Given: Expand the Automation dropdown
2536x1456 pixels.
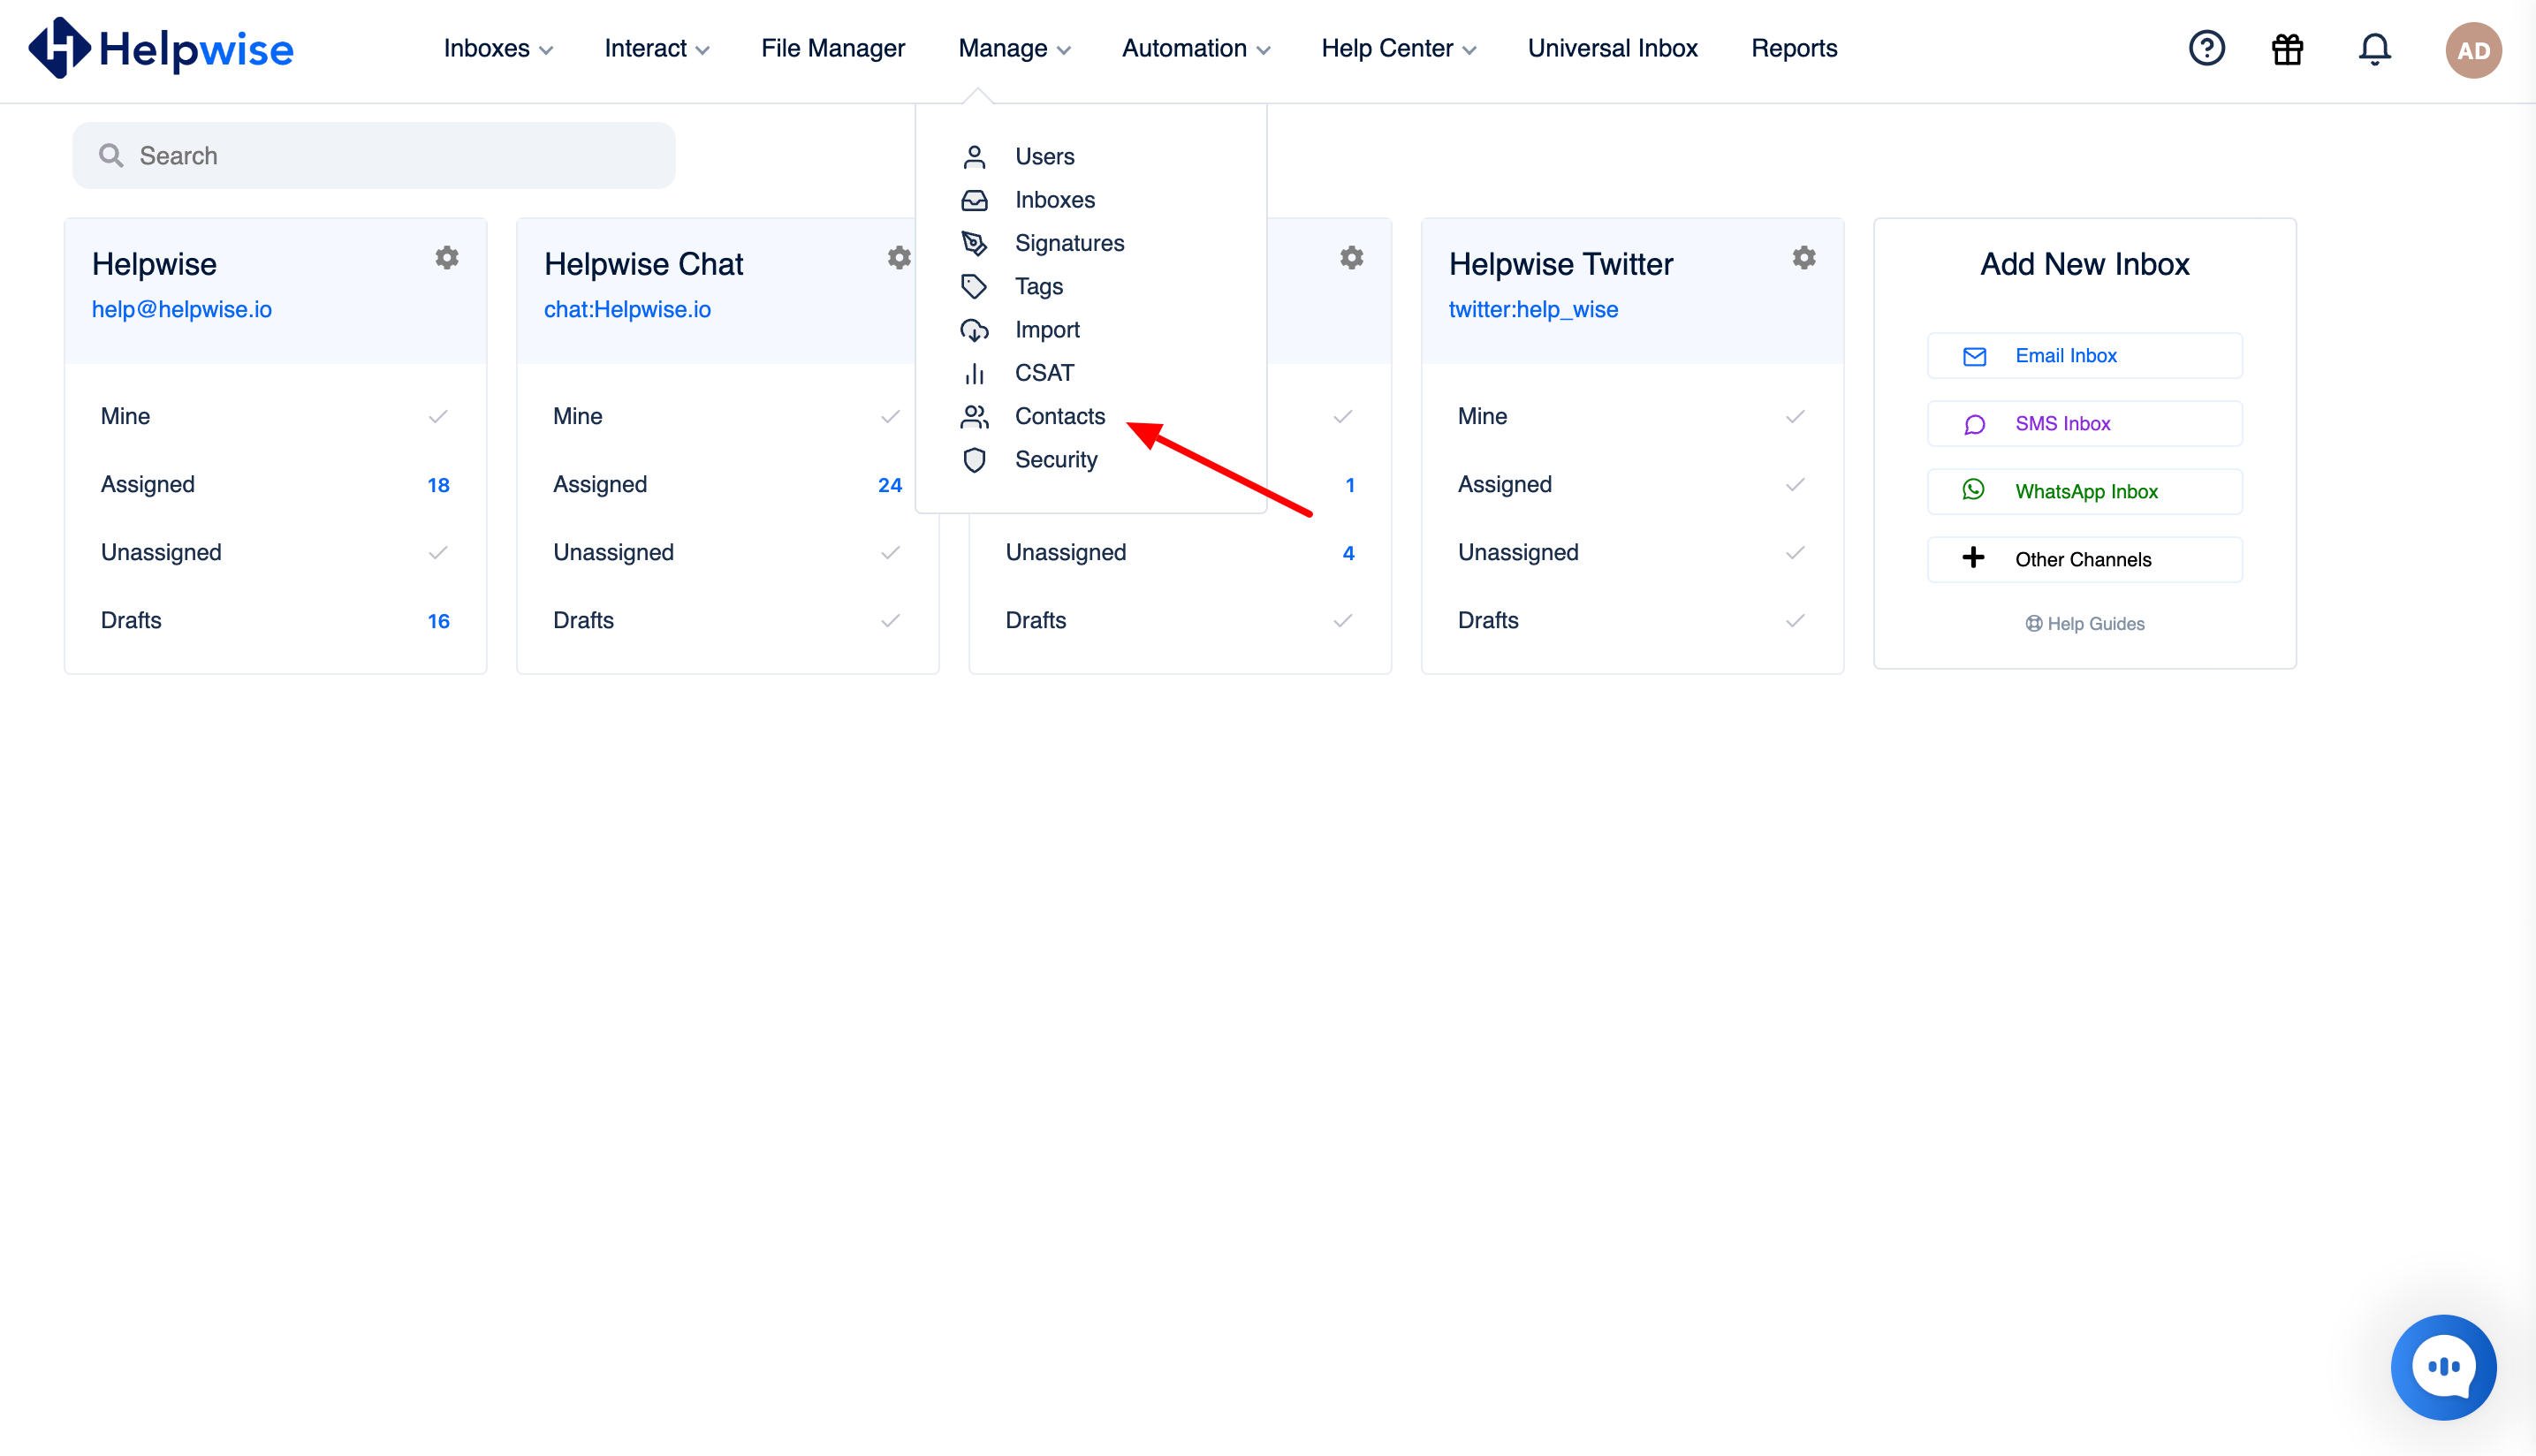Looking at the screenshot, I should [1196, 48].
